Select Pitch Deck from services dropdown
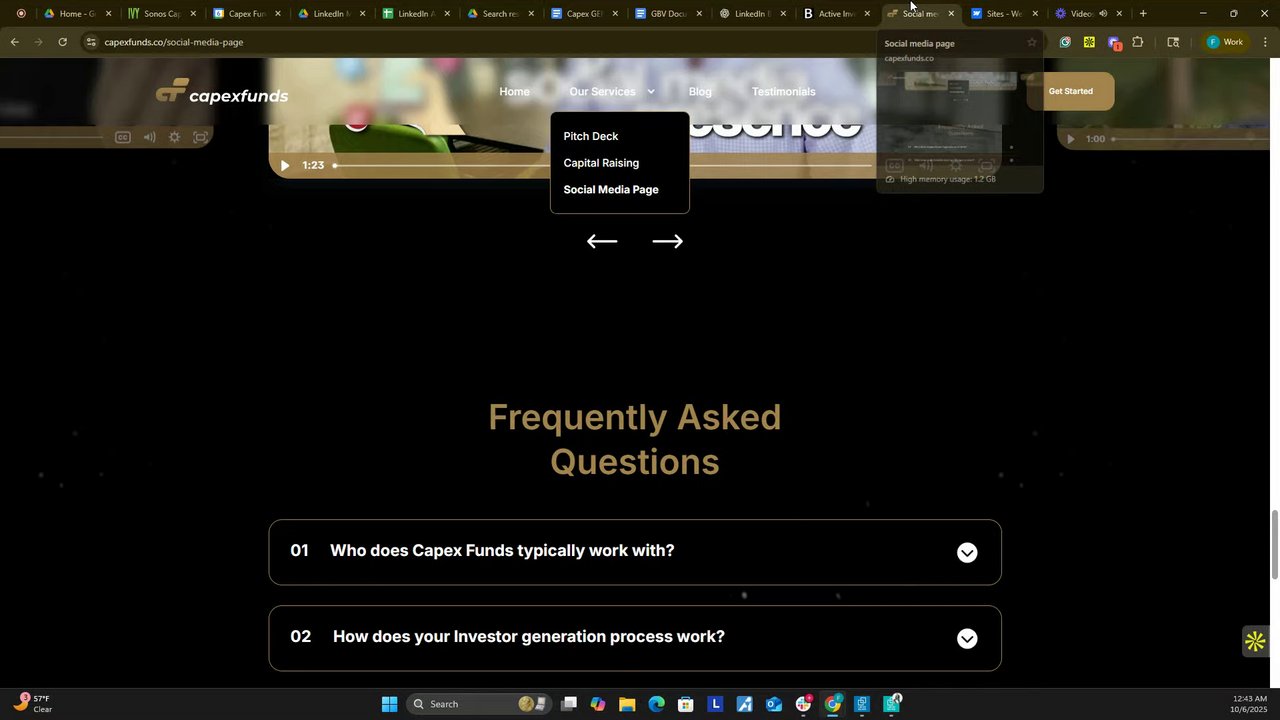1280x720 pixels. 591,136
